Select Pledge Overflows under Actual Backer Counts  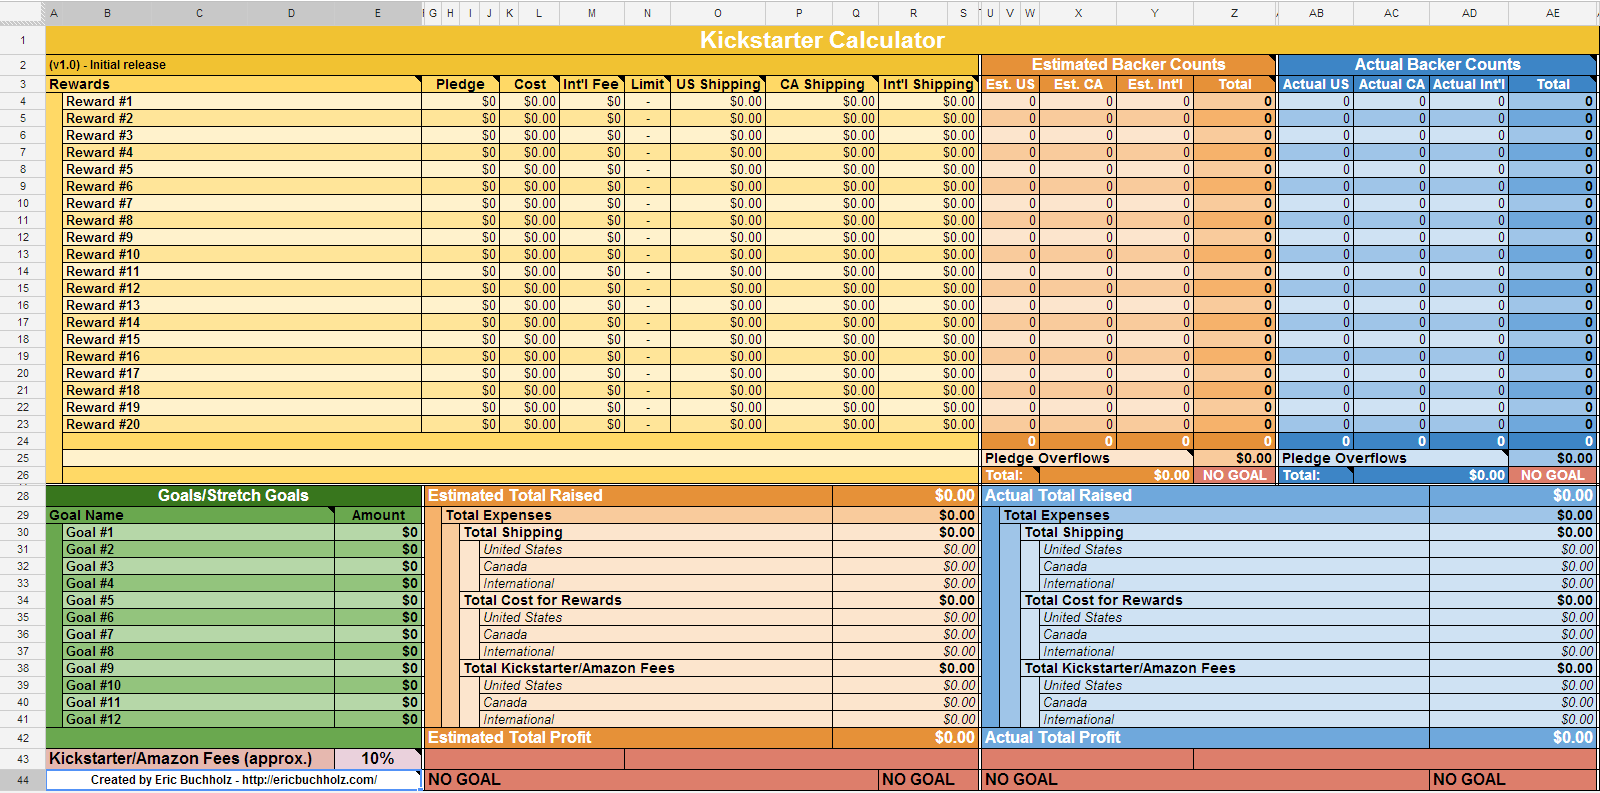click(1393, 459)
